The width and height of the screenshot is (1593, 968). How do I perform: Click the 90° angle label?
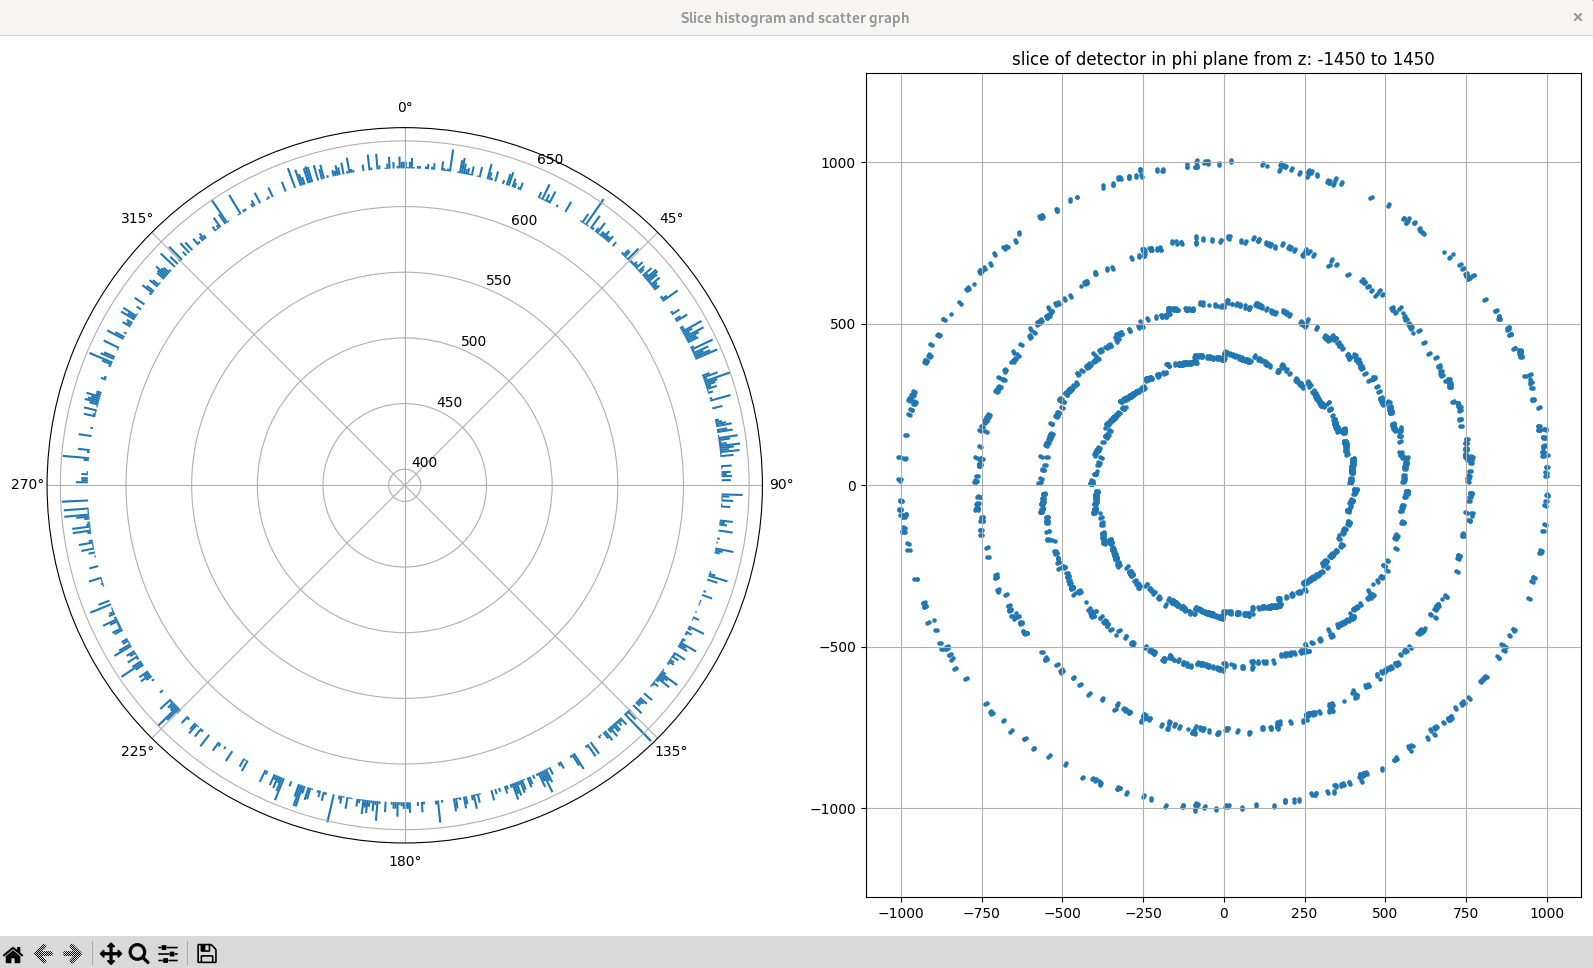[x=781, y=484]
